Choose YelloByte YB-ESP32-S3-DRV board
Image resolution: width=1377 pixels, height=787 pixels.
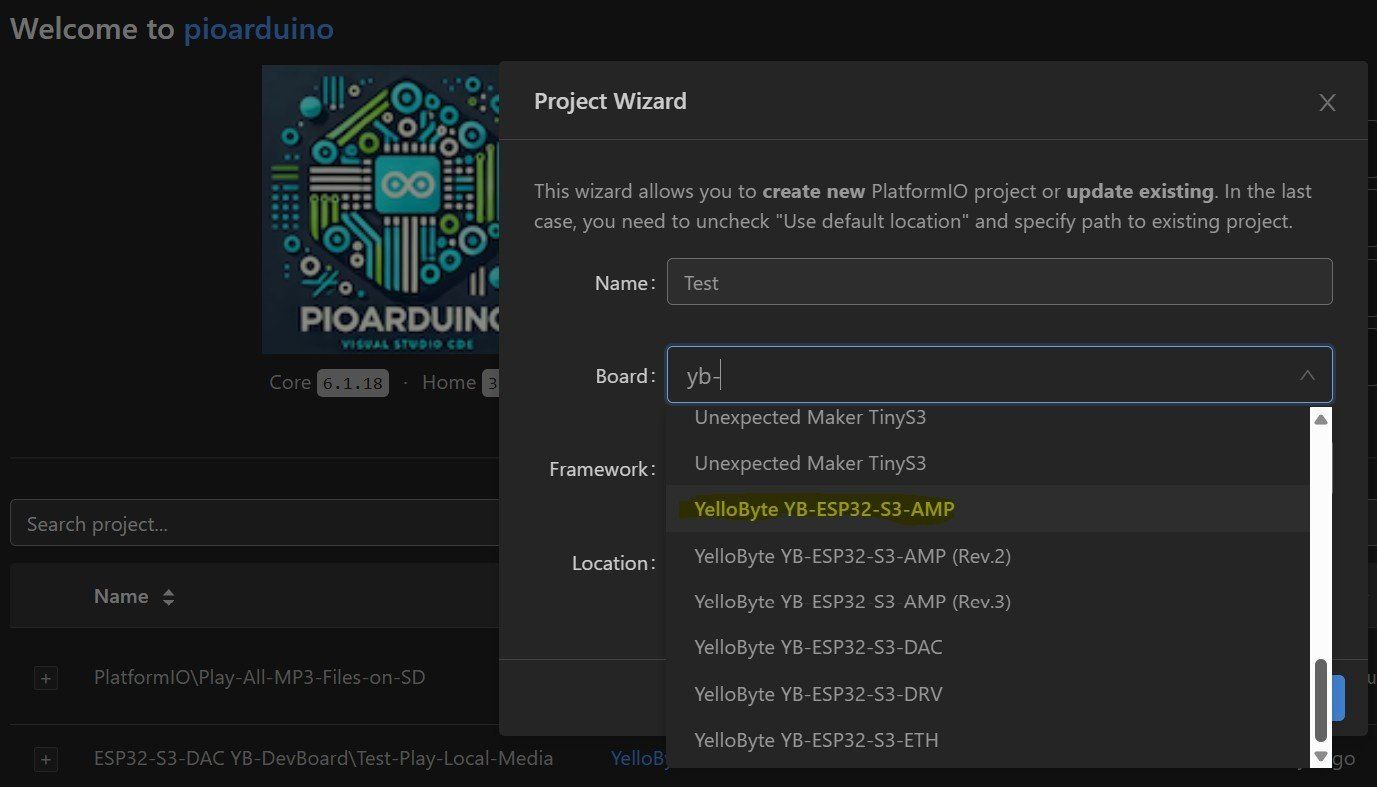(987, 693)
